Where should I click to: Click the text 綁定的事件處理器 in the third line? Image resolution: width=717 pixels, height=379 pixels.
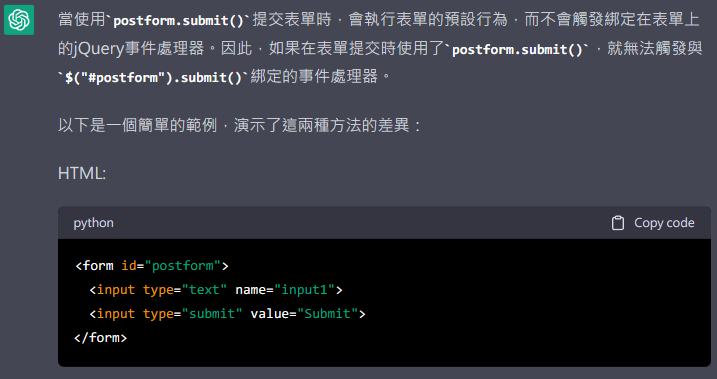[314, 76]
